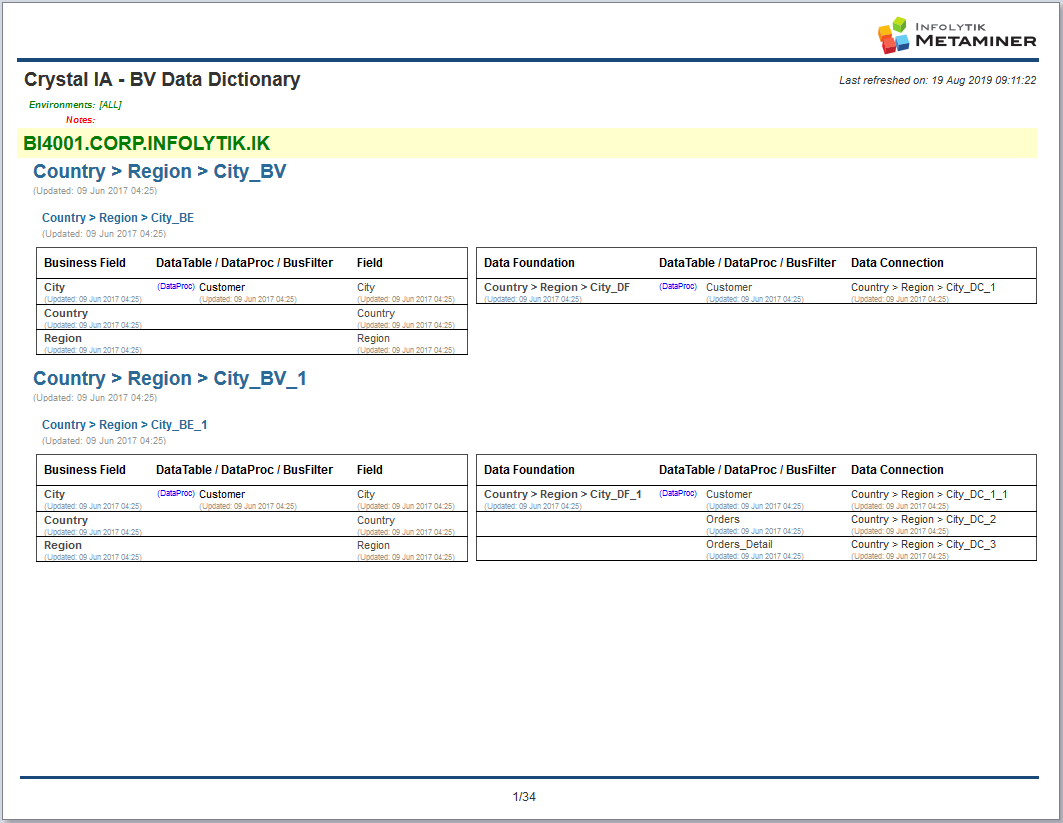Click the "Country > Region > City_DC_1" connection cell
The width and height of the screenshot is (1063, 823).
[x=923, y=287]
